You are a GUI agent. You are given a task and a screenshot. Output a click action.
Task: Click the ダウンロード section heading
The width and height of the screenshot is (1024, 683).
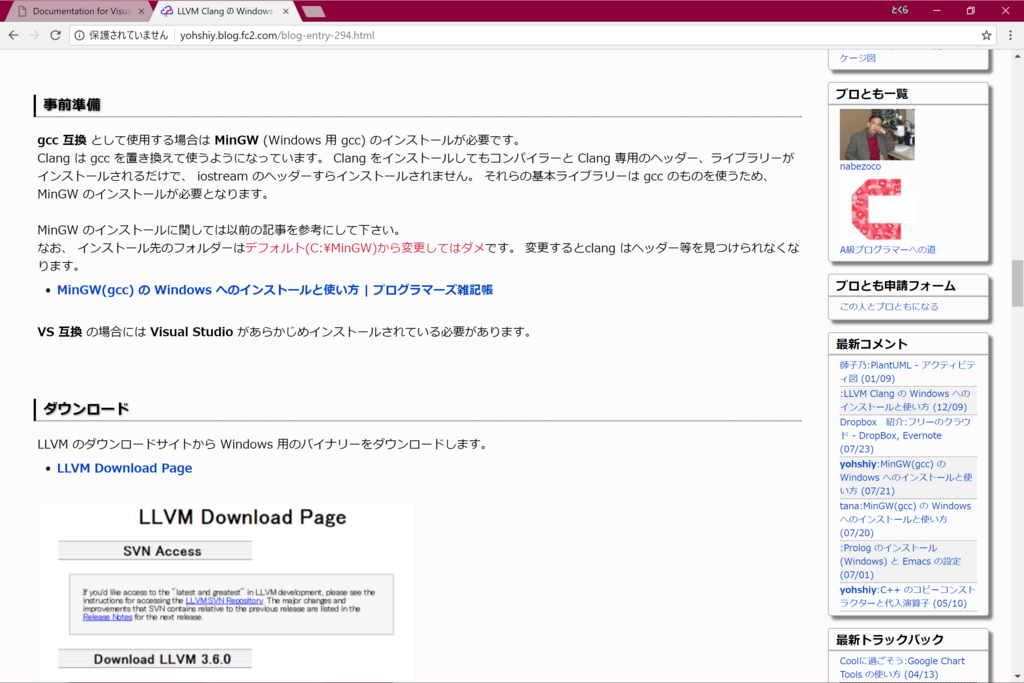[86, 409]
